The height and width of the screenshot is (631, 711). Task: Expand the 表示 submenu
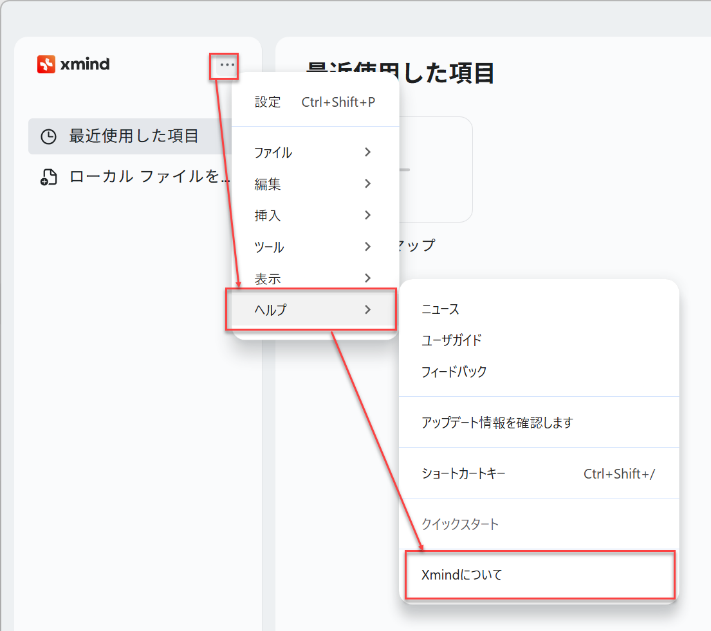pos(315,278)
